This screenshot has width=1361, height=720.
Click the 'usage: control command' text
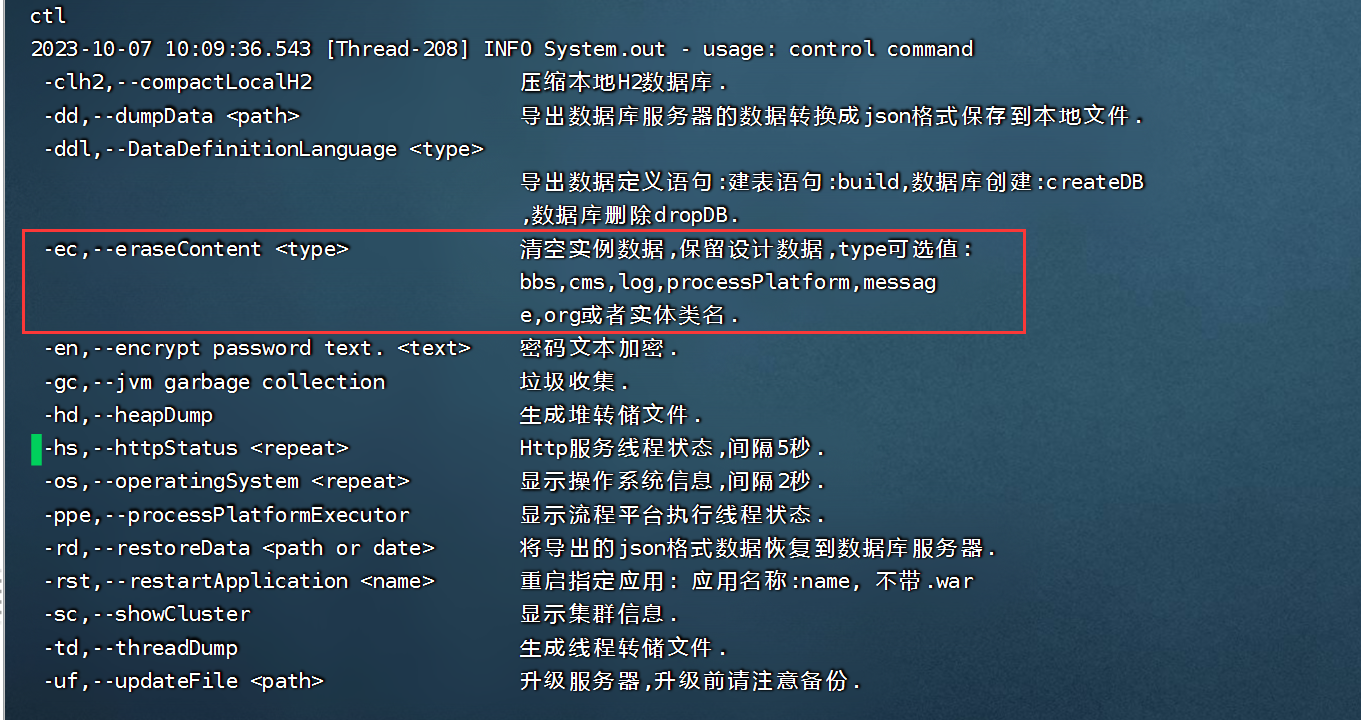837,49
